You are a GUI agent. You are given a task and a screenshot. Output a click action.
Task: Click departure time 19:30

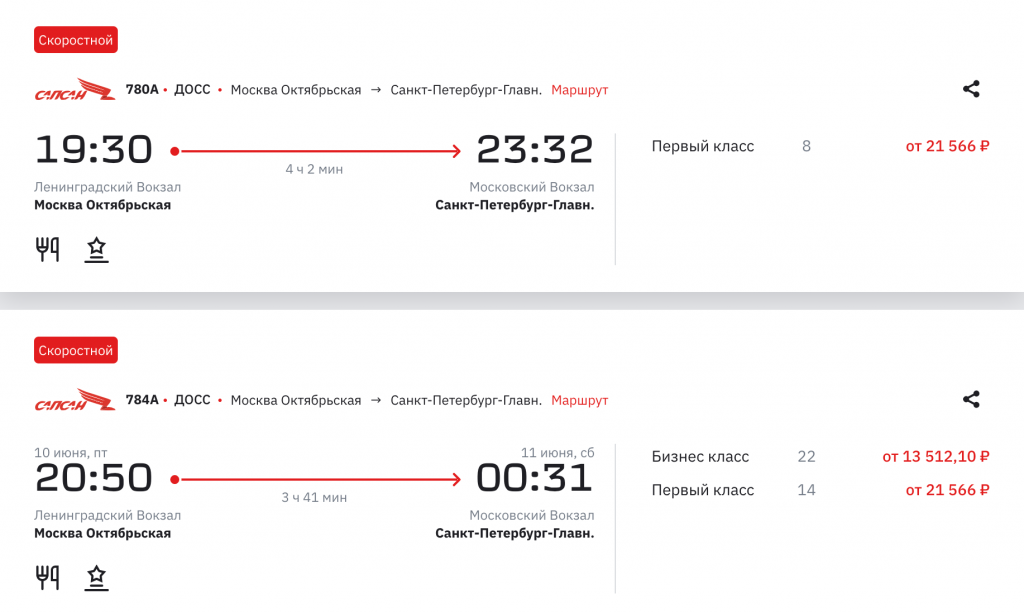94,149
